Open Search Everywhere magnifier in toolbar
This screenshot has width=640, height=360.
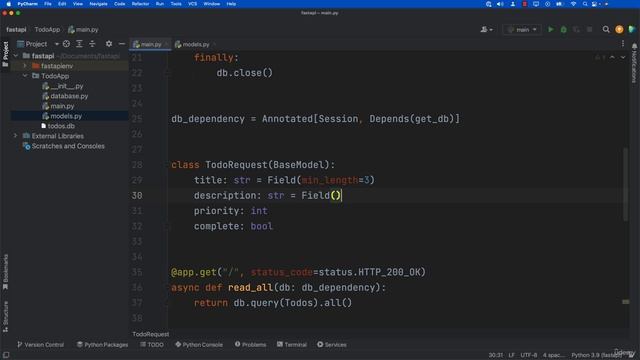tap(606, 29)
